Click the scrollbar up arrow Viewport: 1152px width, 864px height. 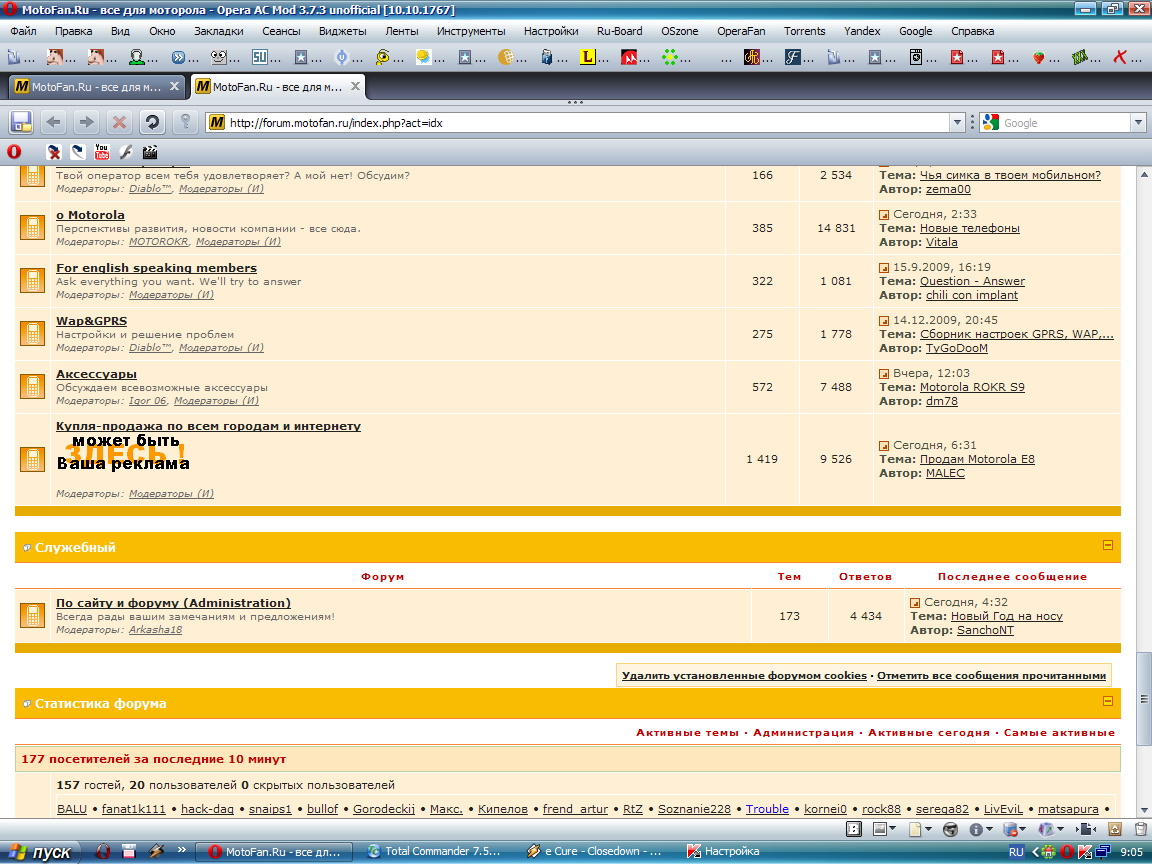[1144, 173]
